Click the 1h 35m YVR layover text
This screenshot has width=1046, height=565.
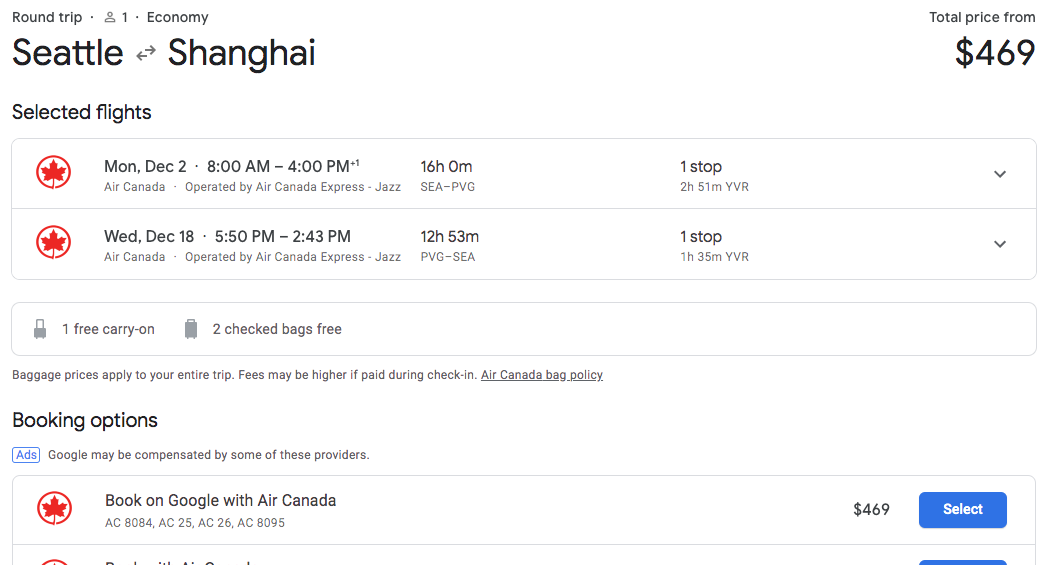tap(714, 257)
